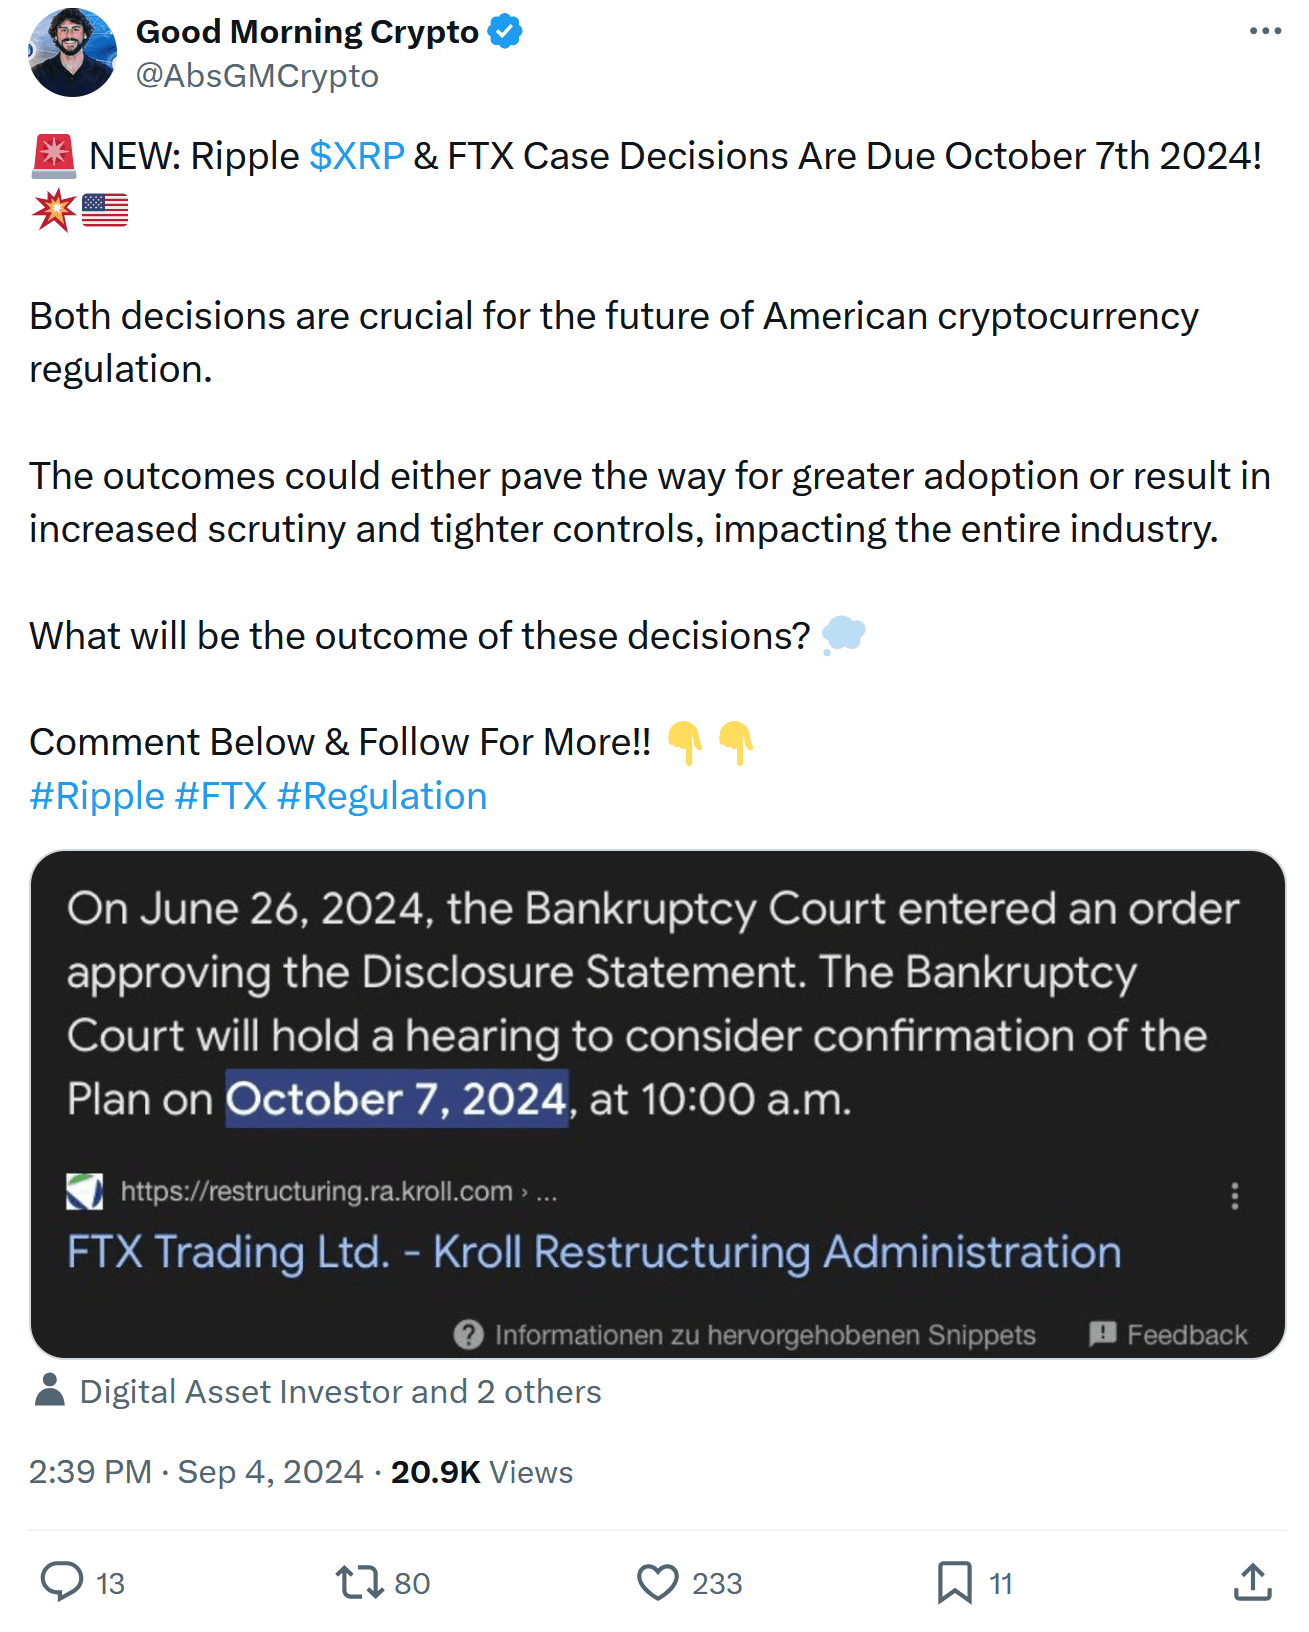Click the reply speech bubble icon
The height and width of the screenshot is (1632, 1309).
click(x=62, y=1582)
